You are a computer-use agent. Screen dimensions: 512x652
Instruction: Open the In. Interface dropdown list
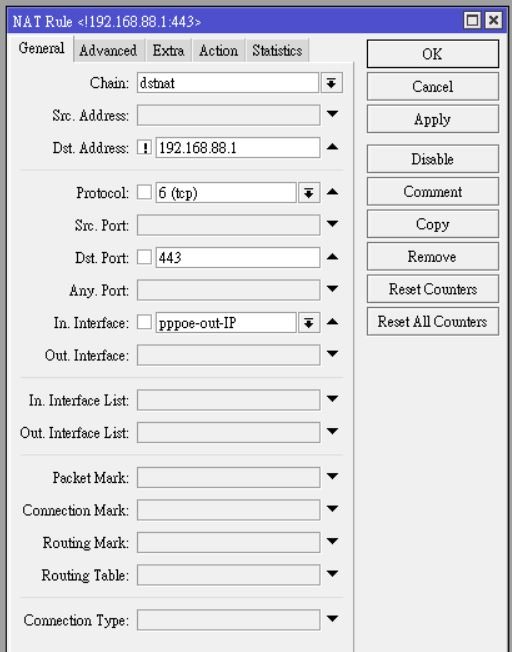309,323
